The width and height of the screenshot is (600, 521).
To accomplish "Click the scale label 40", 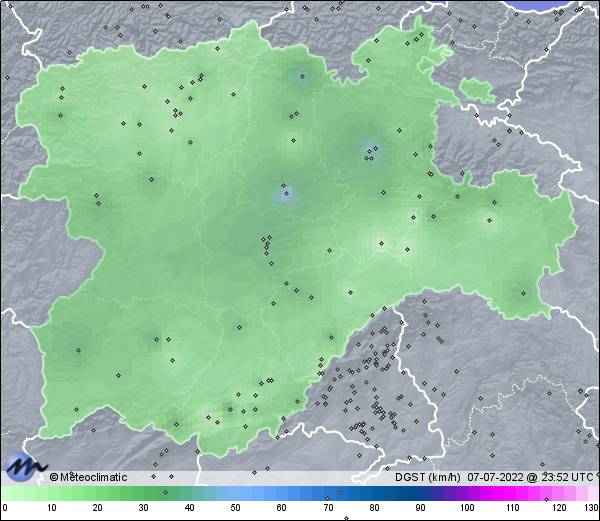I will [190, 508].
